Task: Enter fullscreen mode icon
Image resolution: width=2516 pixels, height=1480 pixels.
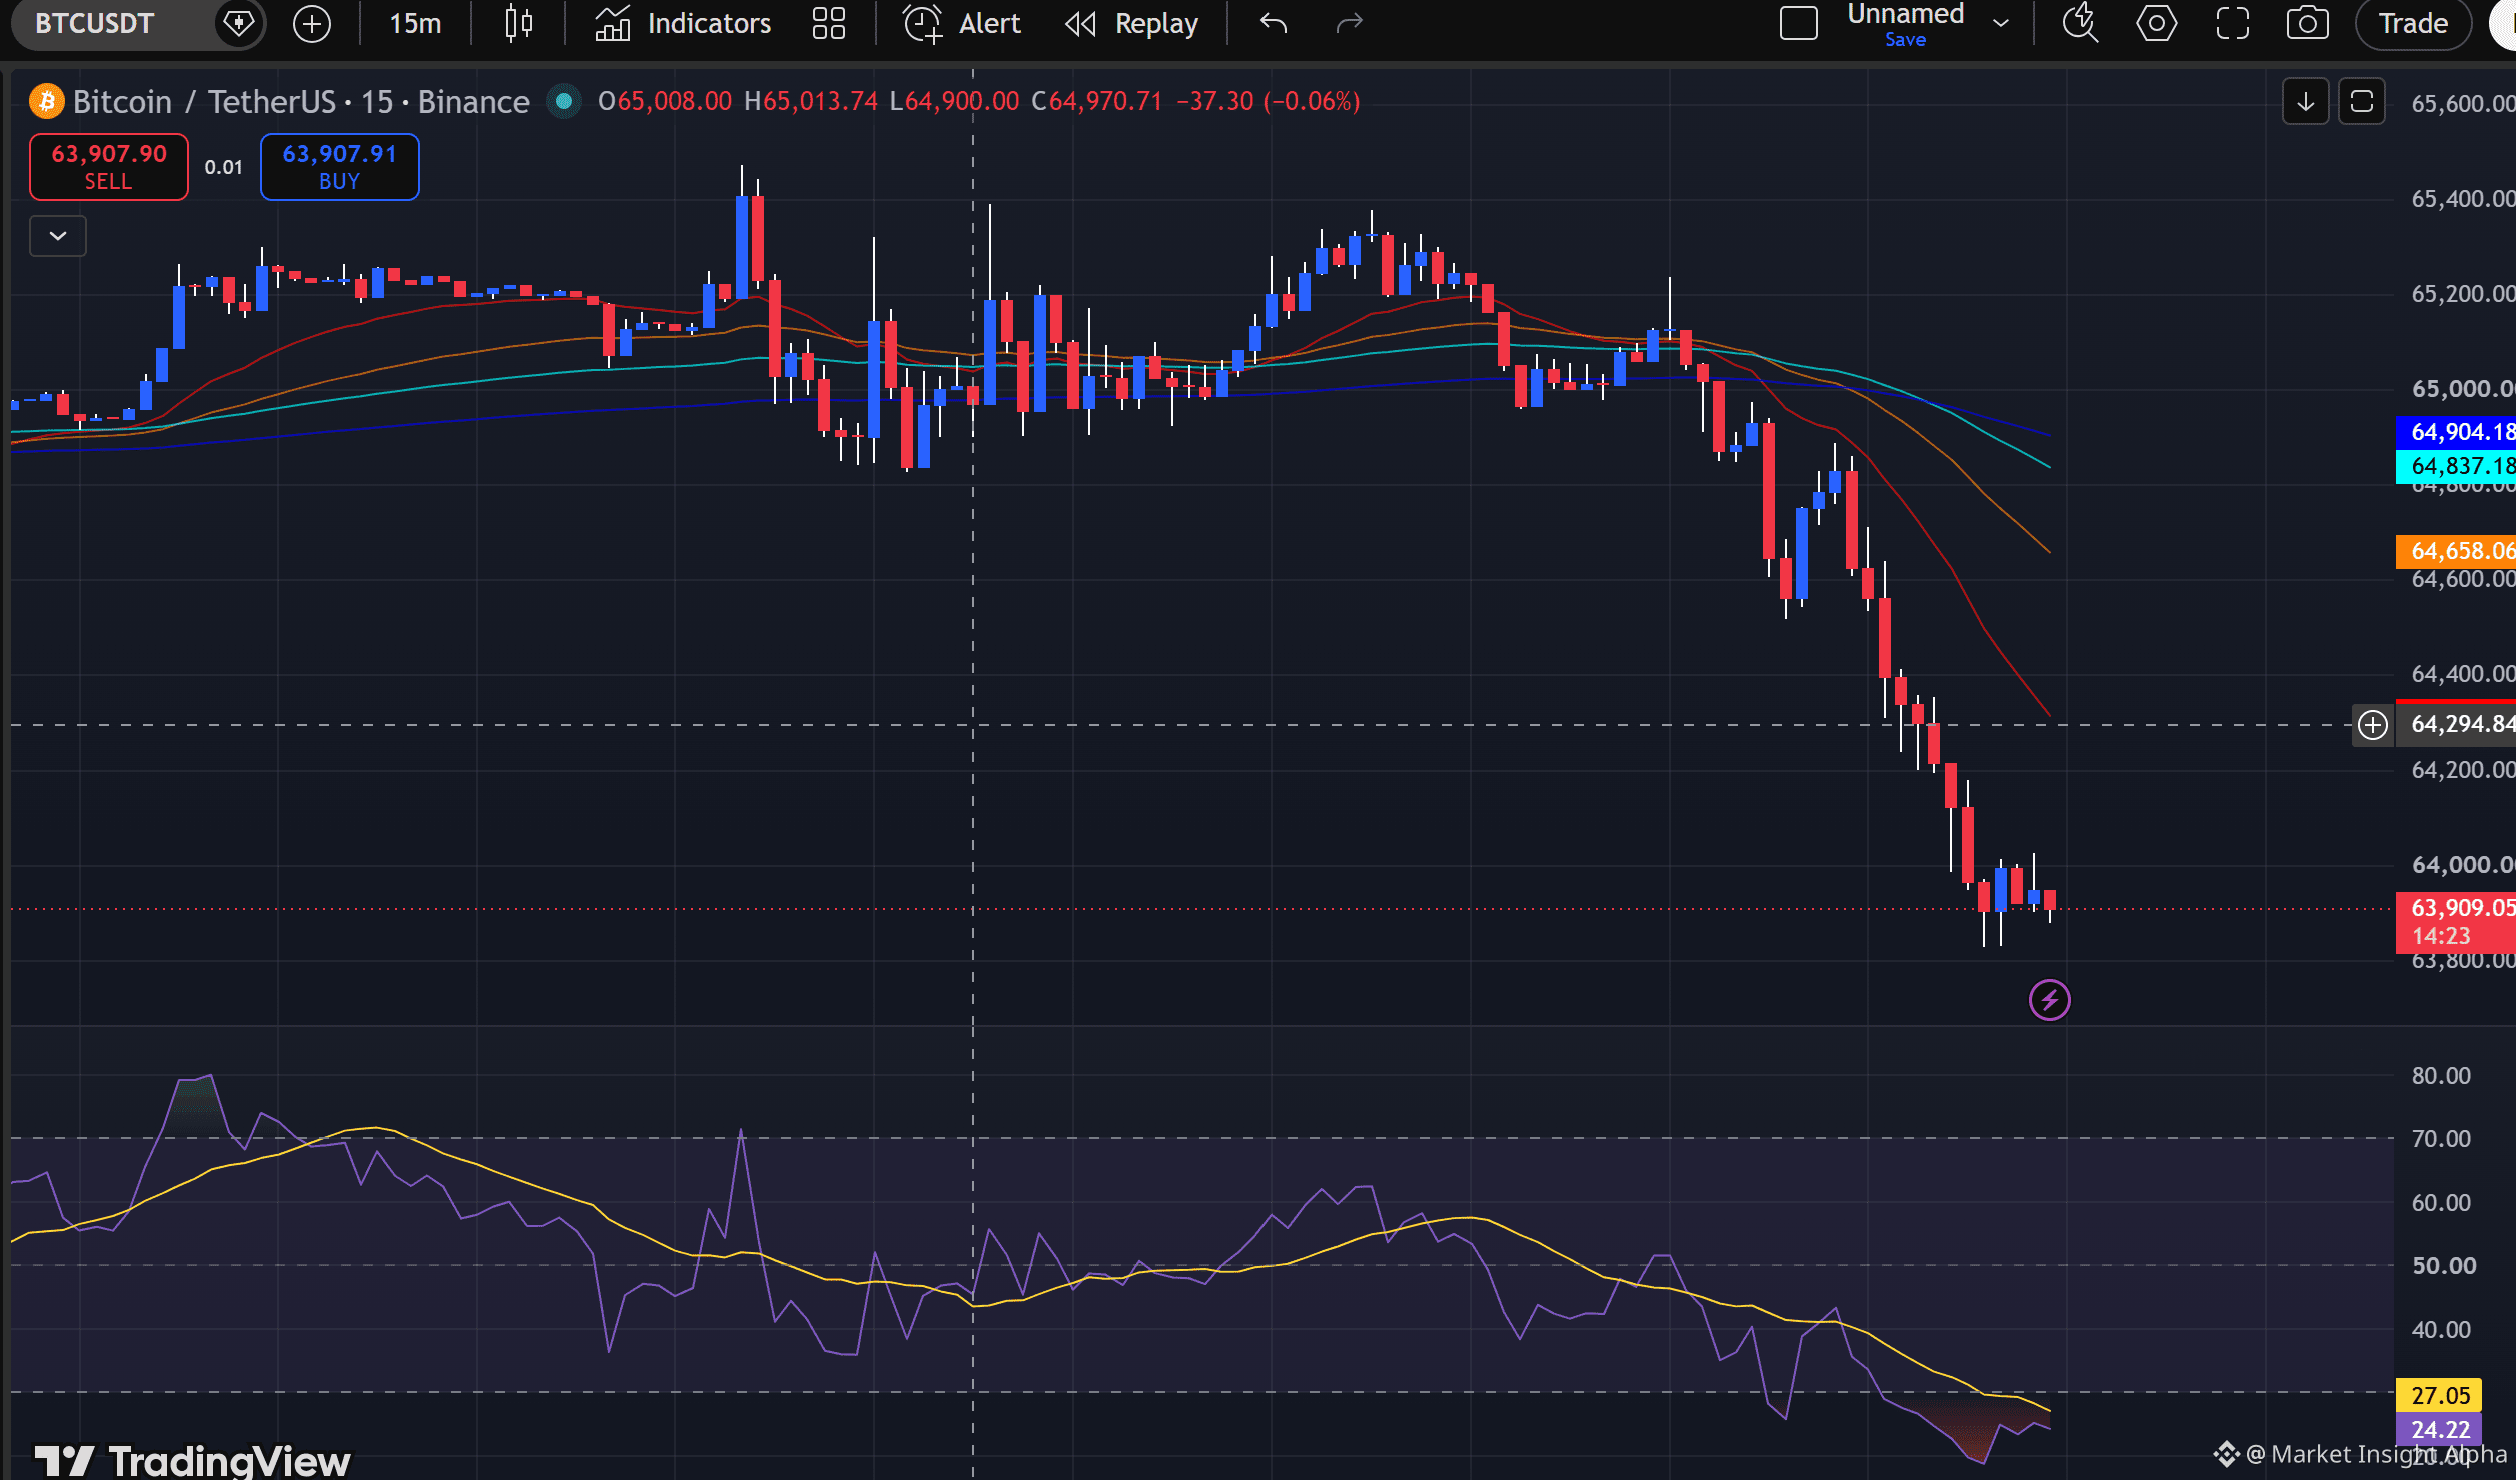Action: click(2232, 24)
